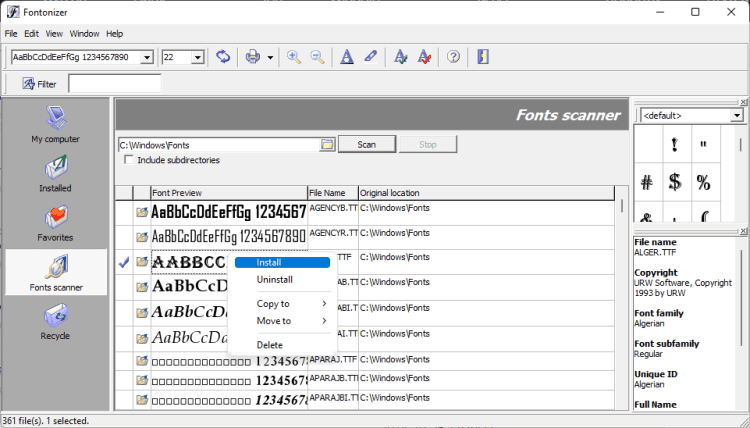
Task: Select the dollar sign character cell
Action: (x=675, y=182)
